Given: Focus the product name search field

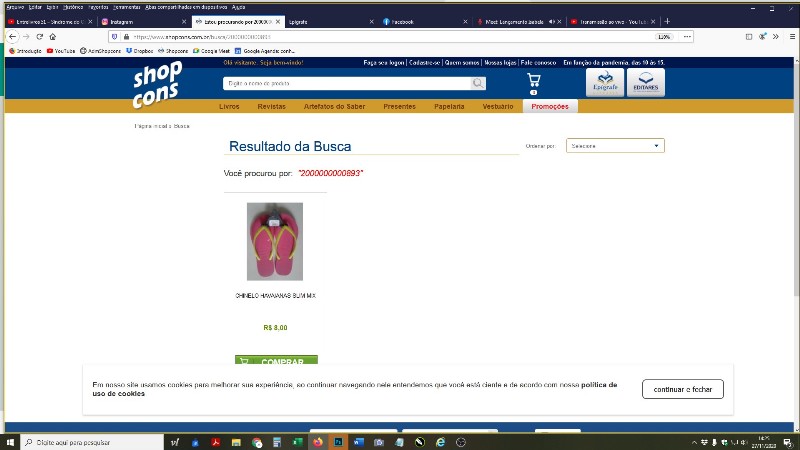Looking at the screenshot, I should [346, 84].
